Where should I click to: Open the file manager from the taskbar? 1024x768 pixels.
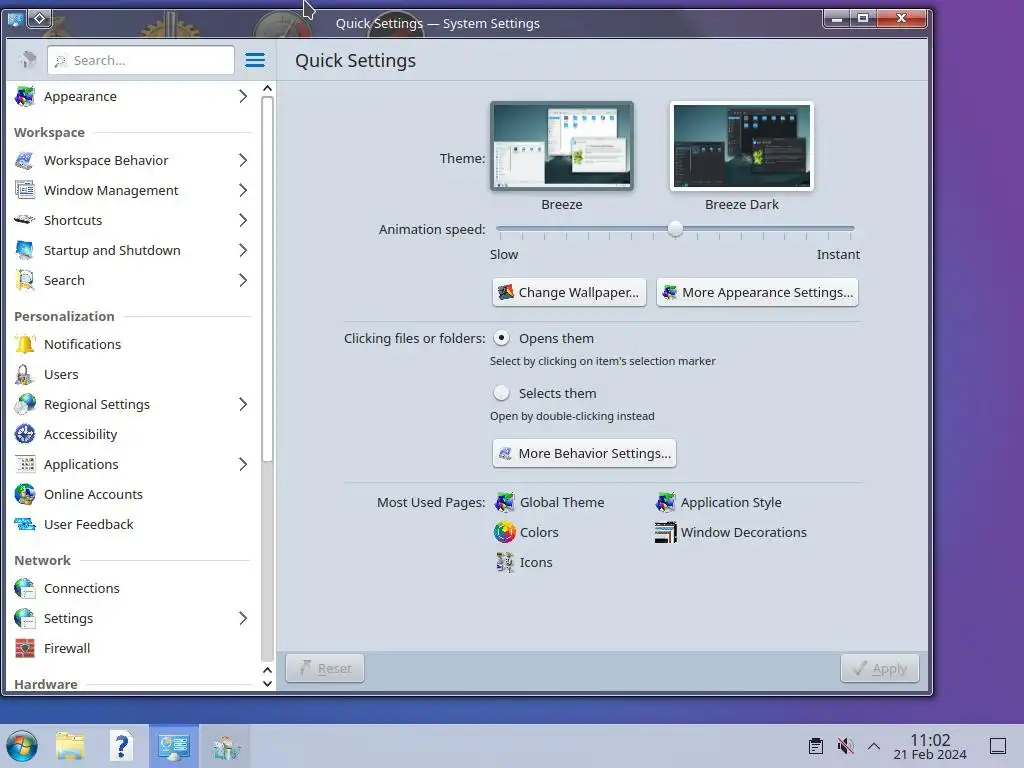coord(70,746)
